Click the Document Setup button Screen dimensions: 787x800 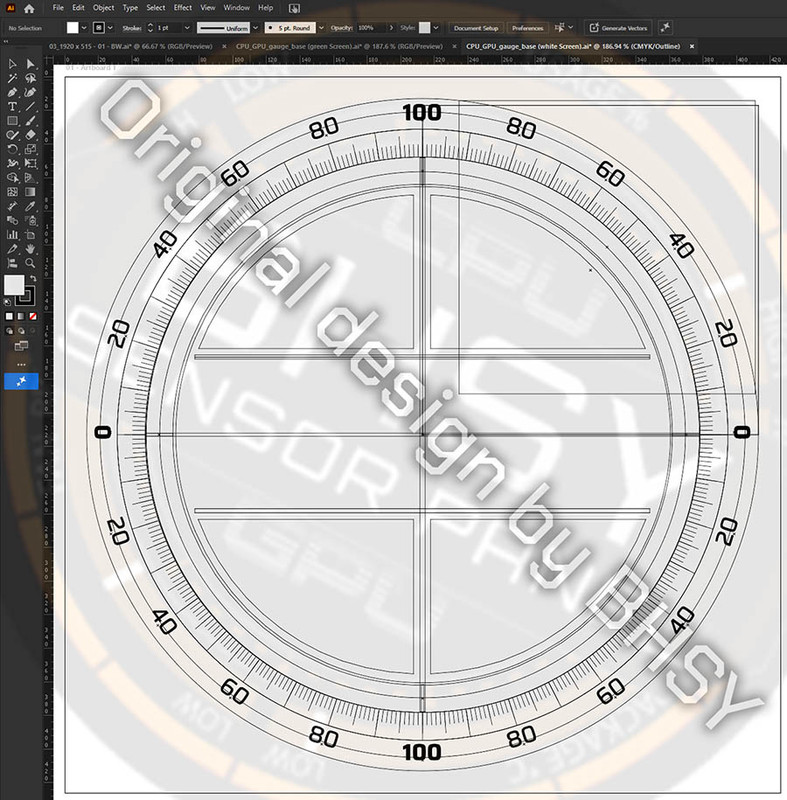coord(476,28)
